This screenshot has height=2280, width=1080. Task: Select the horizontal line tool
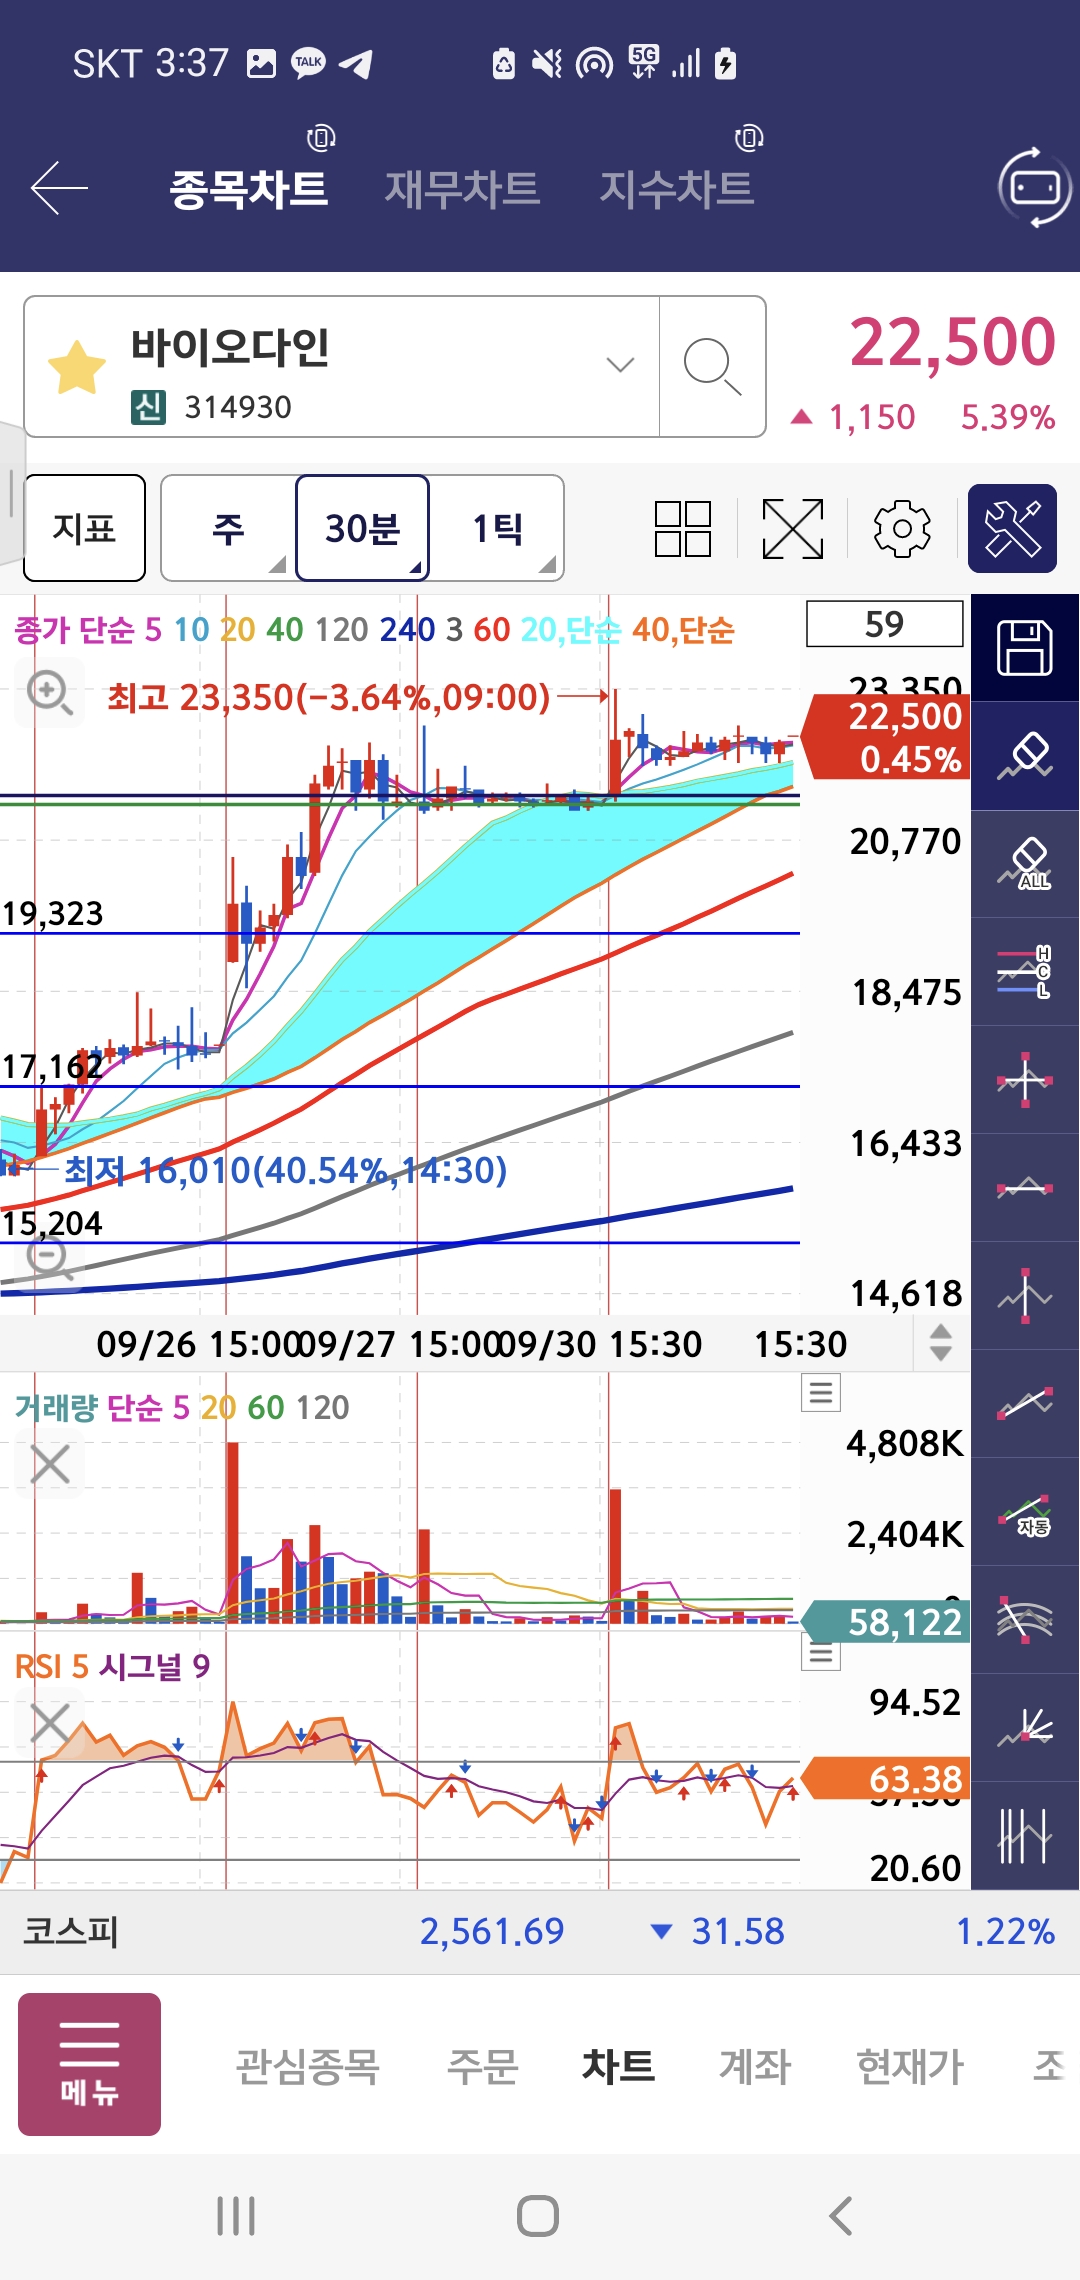click(x=1025, y=1188)
